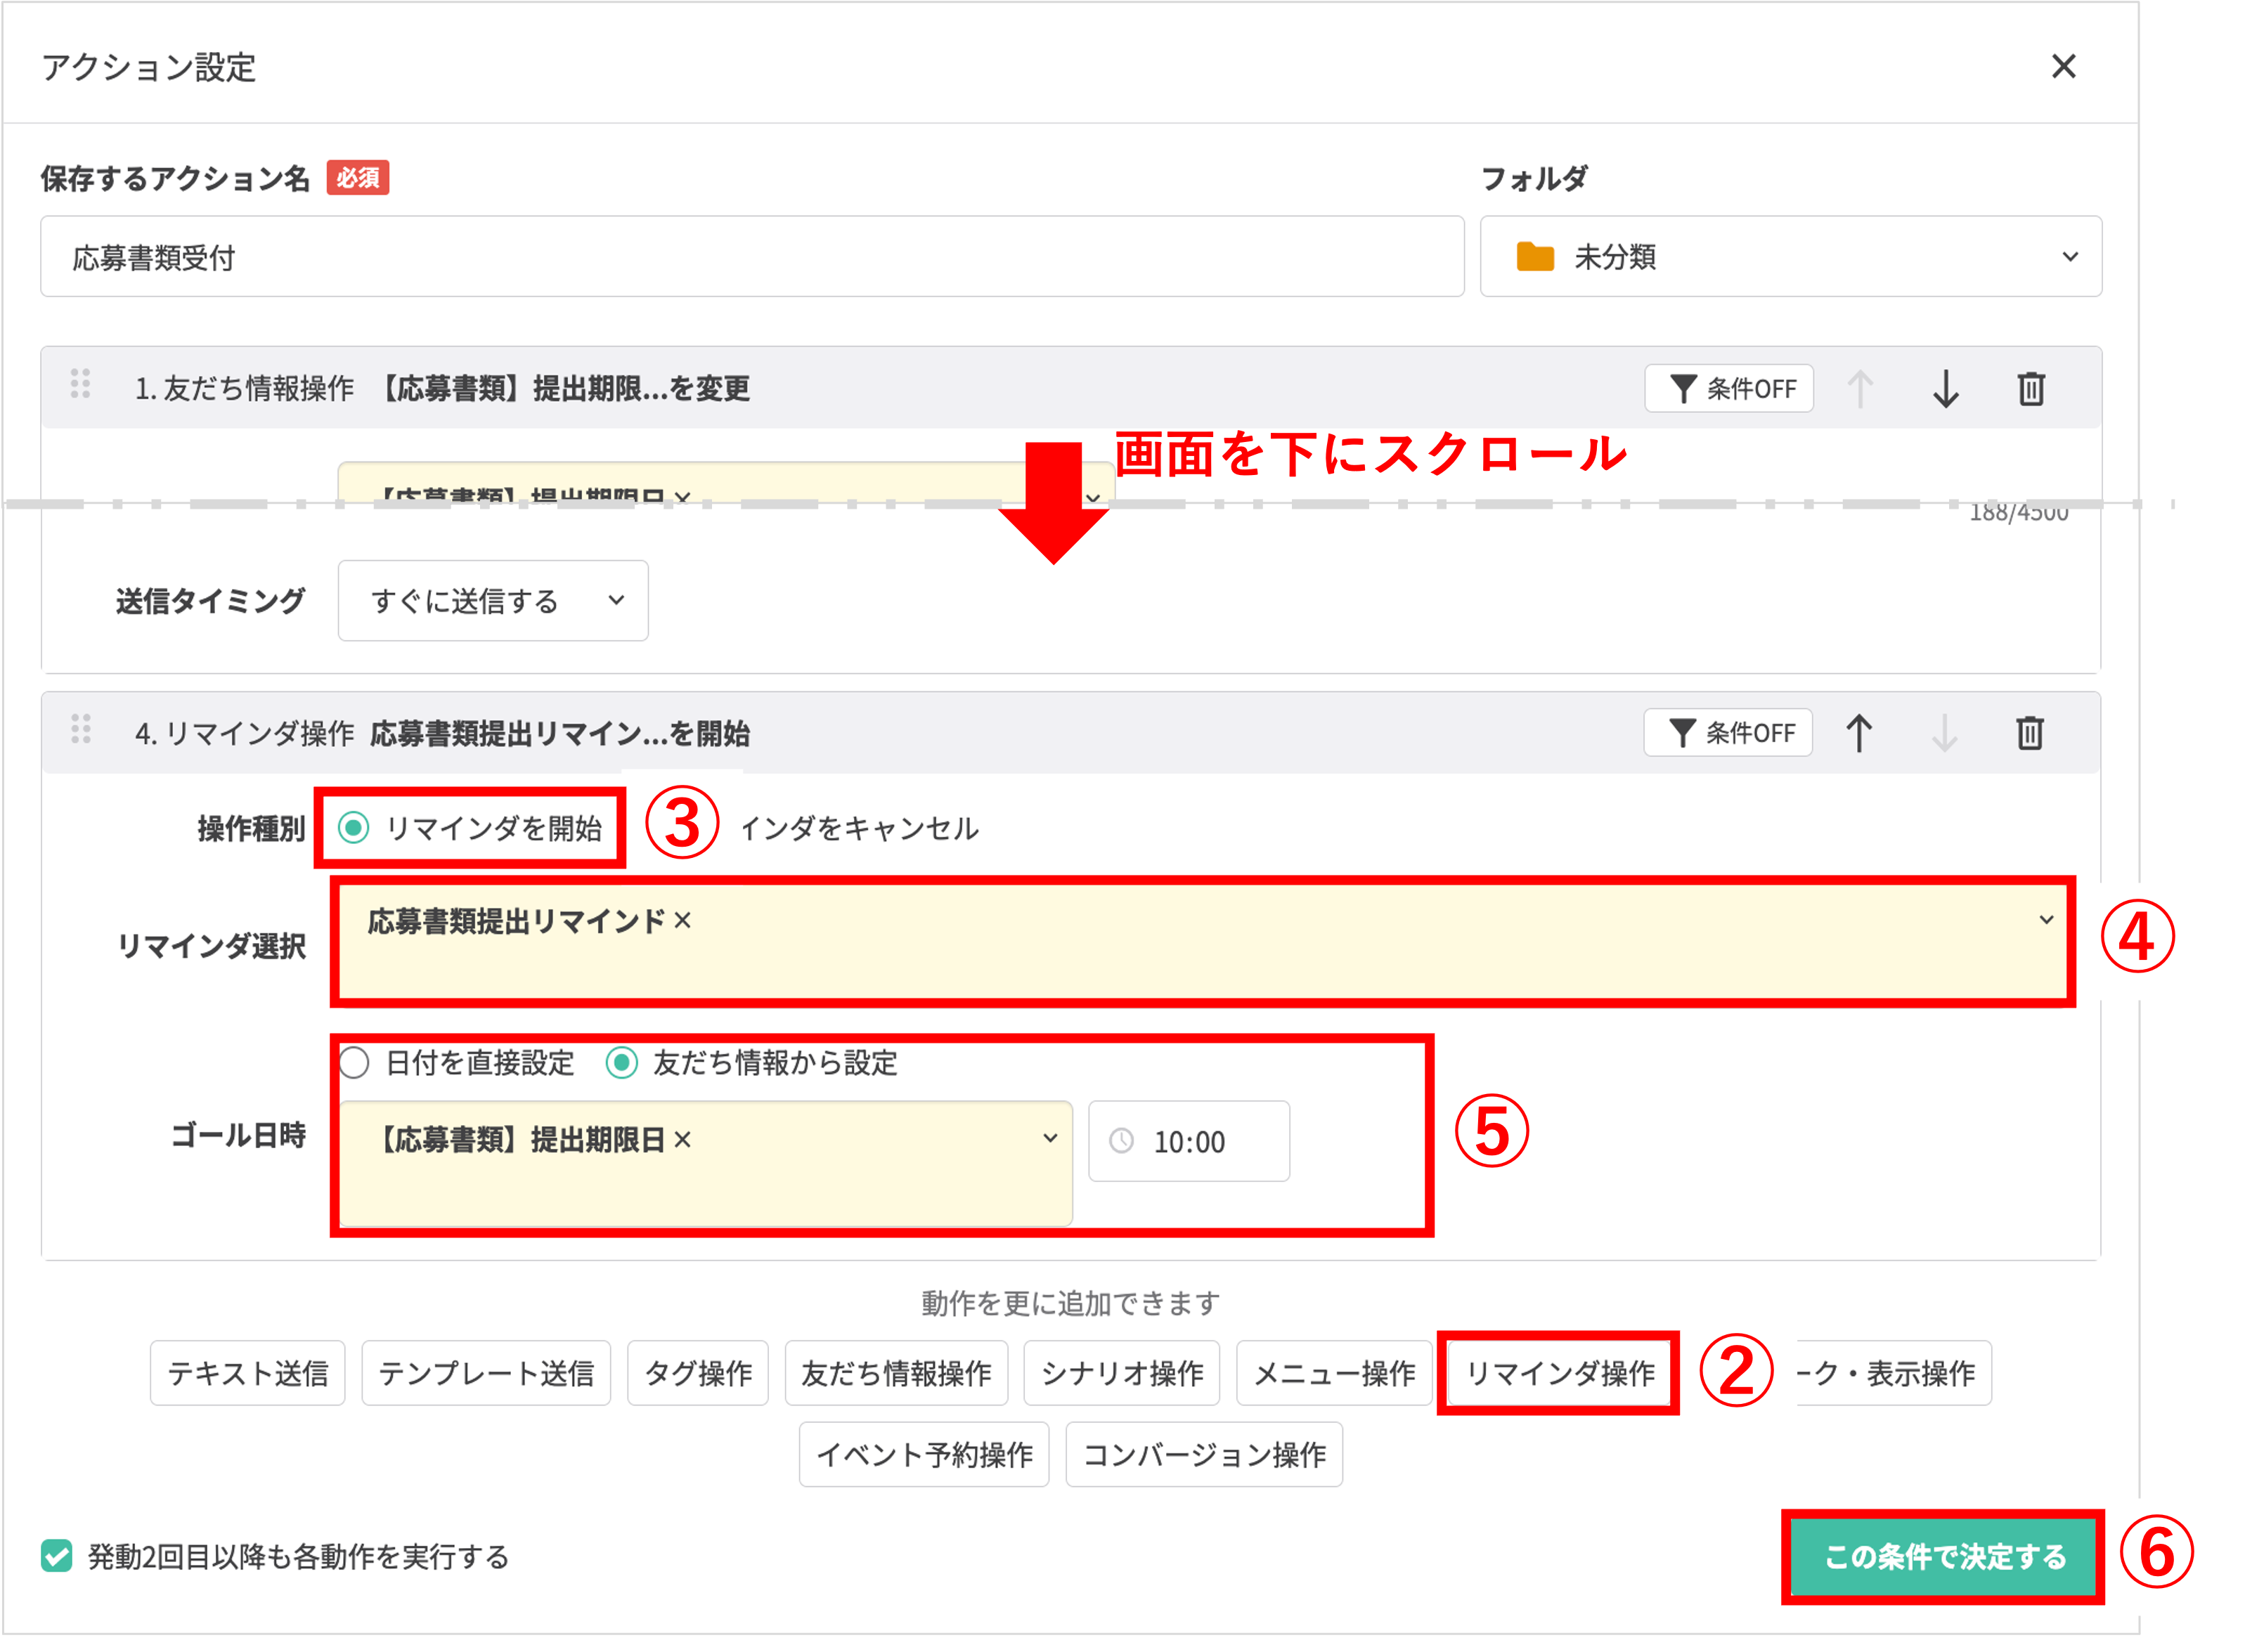Select the リマインダを開始 radio button

click(354, 827)
